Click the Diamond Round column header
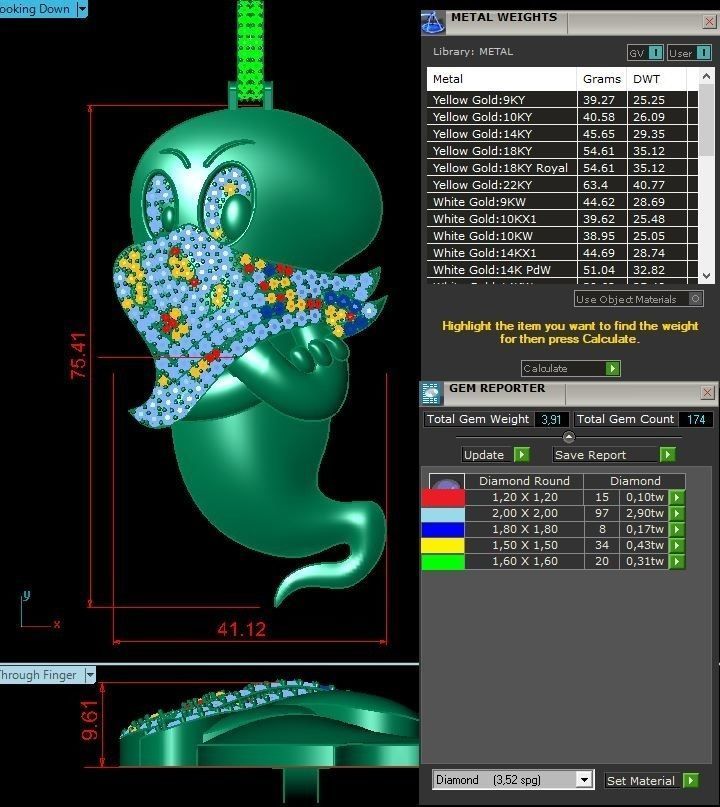The image size is (720, 807). 524,481
